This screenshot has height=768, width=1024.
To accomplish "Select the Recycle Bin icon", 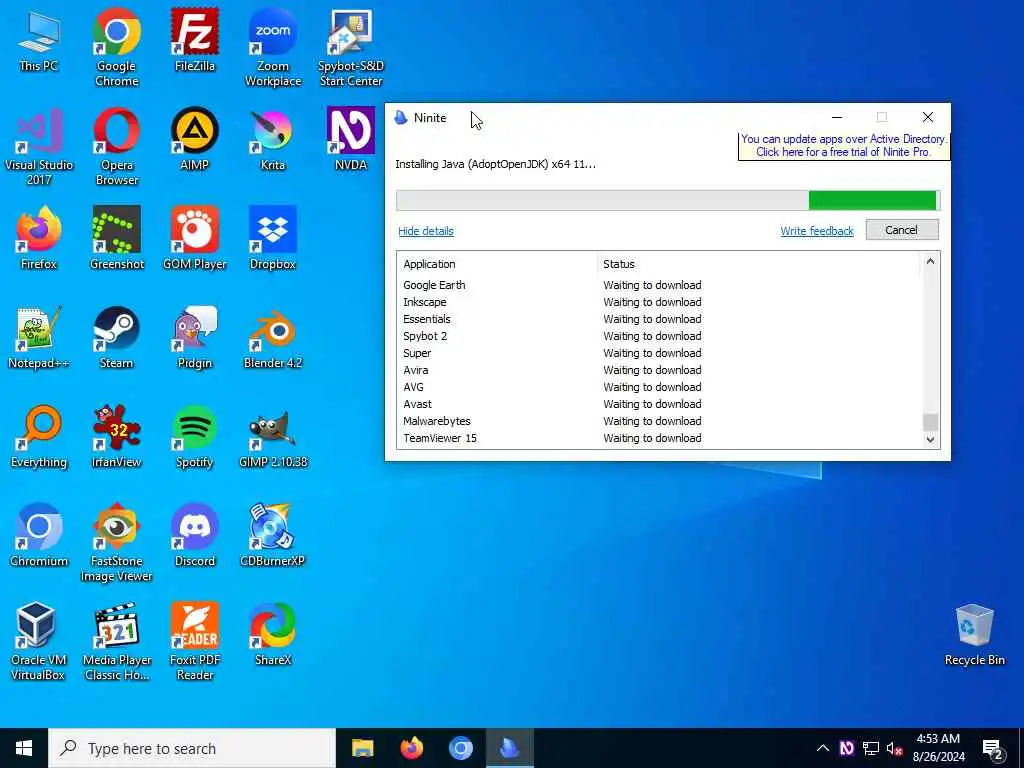I will point(974,635).
